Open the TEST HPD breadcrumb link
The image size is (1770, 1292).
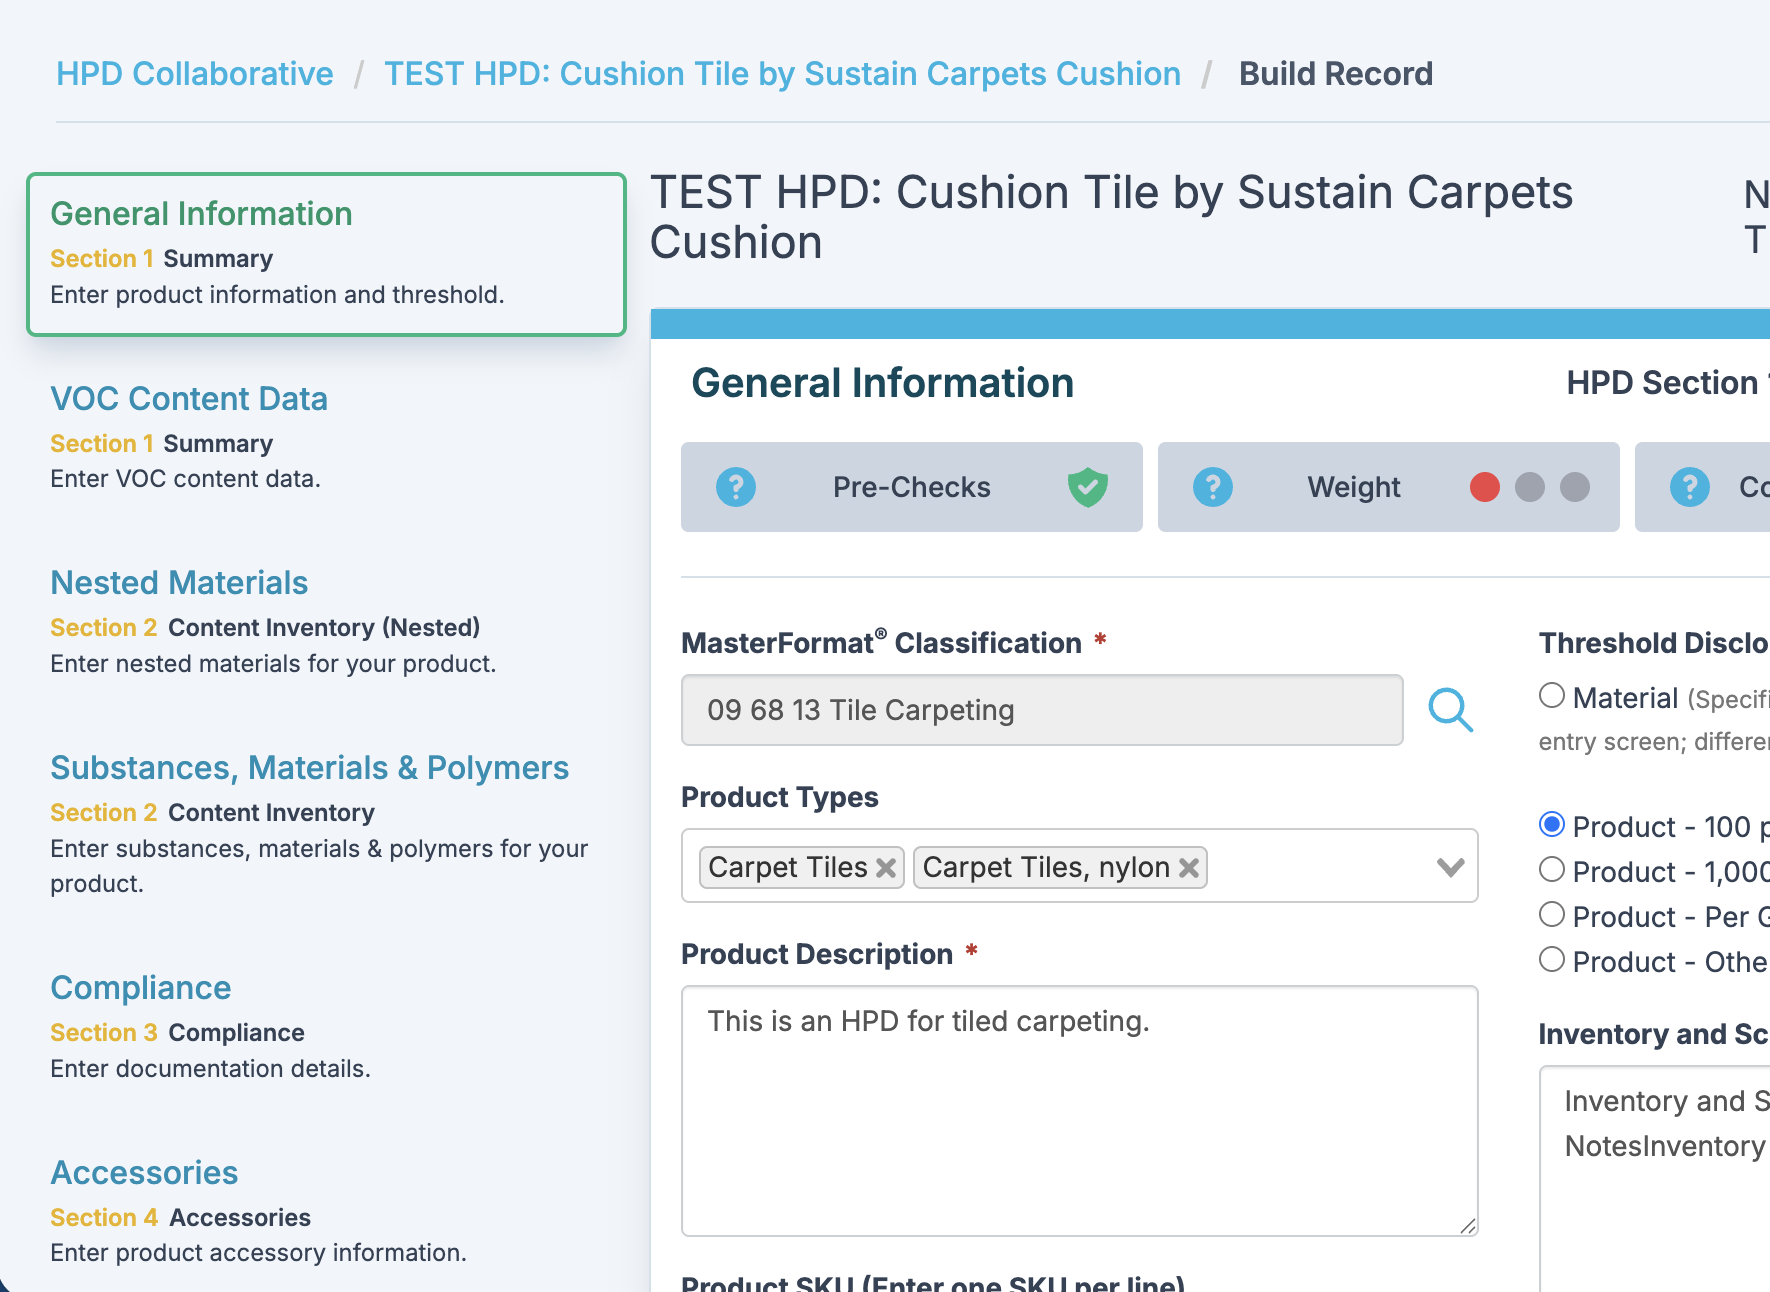click(782, 73)
